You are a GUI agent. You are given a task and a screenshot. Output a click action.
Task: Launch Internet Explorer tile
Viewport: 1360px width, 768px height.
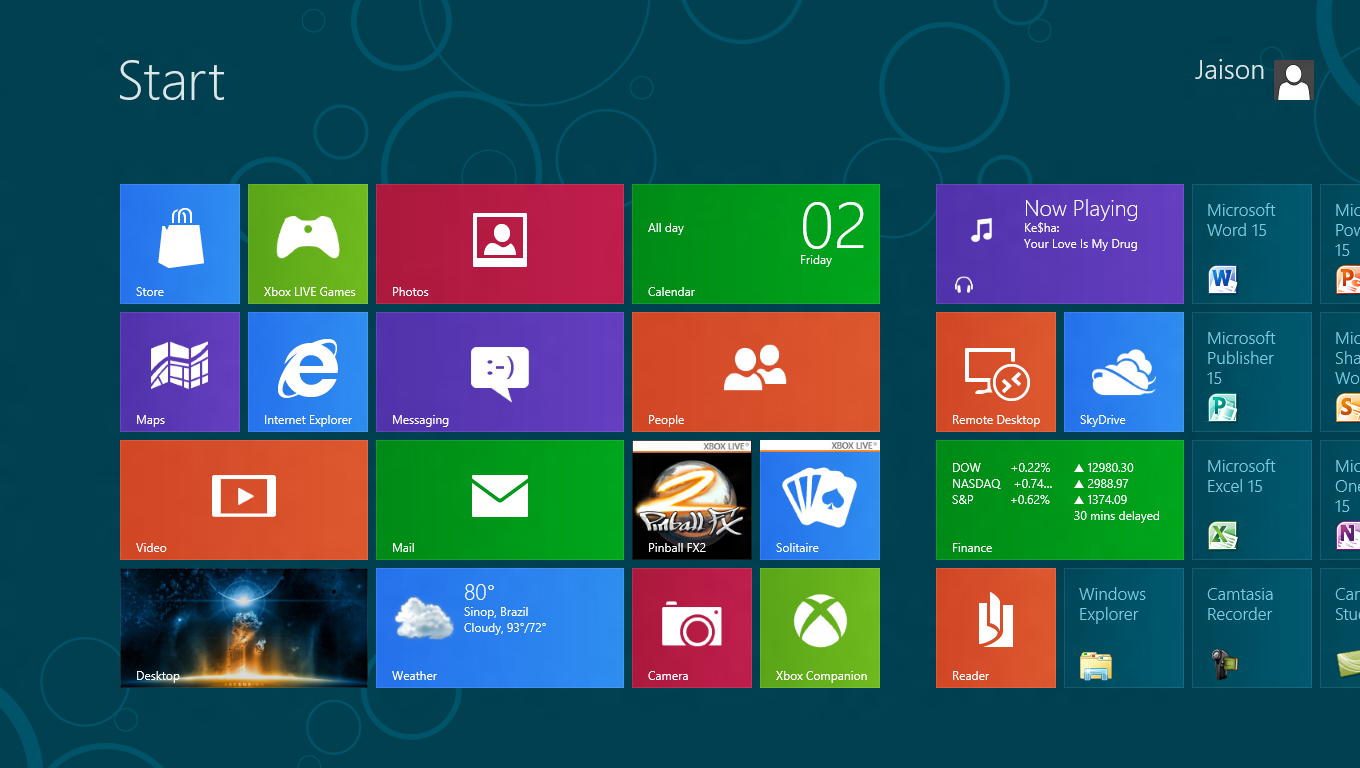(x=308, y=372)
